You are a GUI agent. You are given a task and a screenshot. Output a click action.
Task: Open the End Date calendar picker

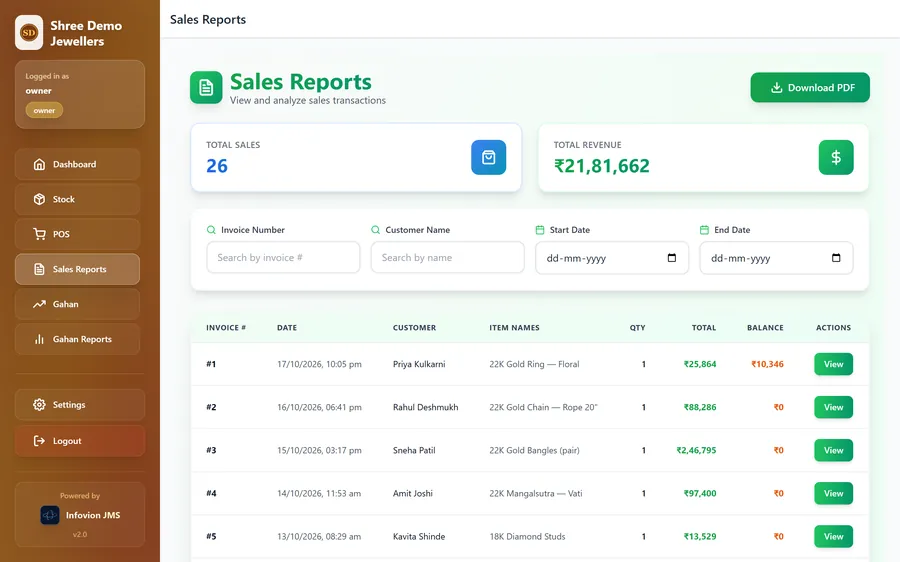pos(836,258)
